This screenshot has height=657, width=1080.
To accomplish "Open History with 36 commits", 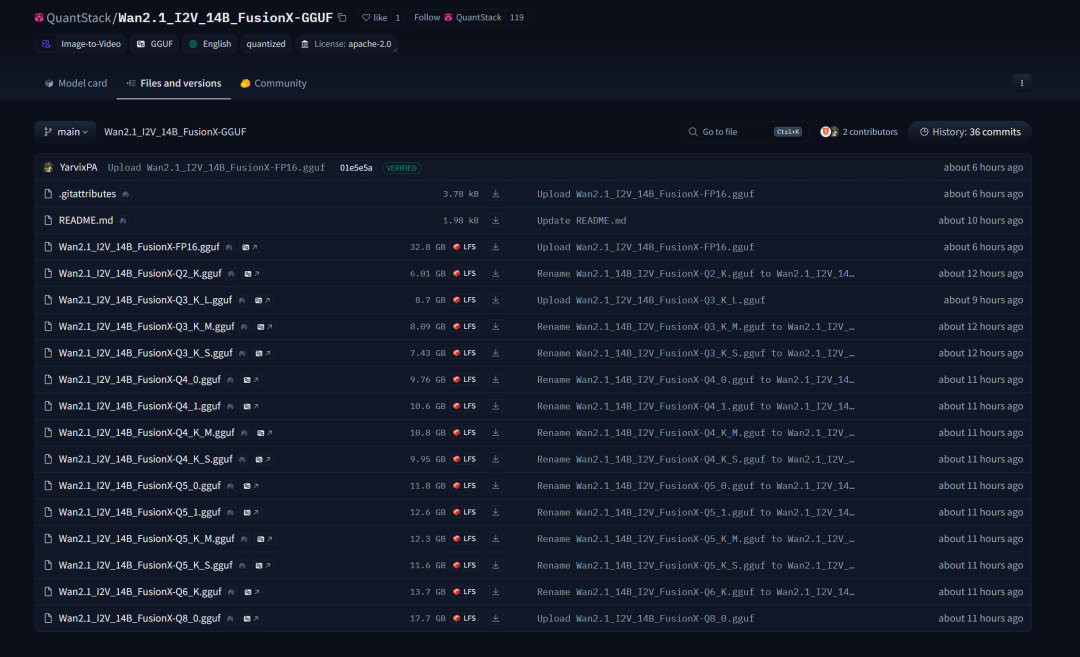I will (x=970, y=132).
